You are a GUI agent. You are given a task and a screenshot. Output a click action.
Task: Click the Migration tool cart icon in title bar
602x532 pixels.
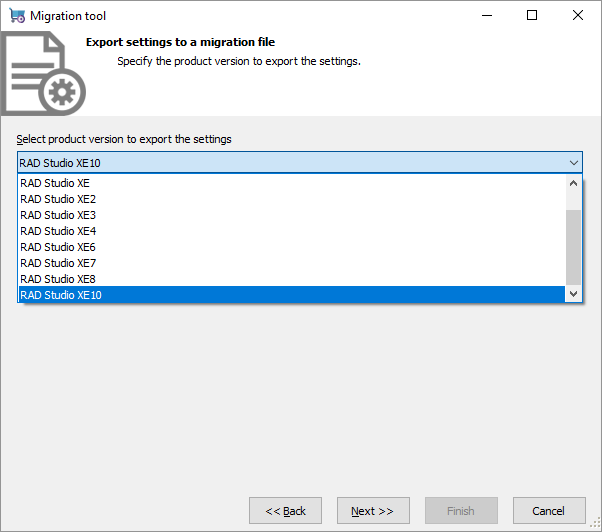17,16
